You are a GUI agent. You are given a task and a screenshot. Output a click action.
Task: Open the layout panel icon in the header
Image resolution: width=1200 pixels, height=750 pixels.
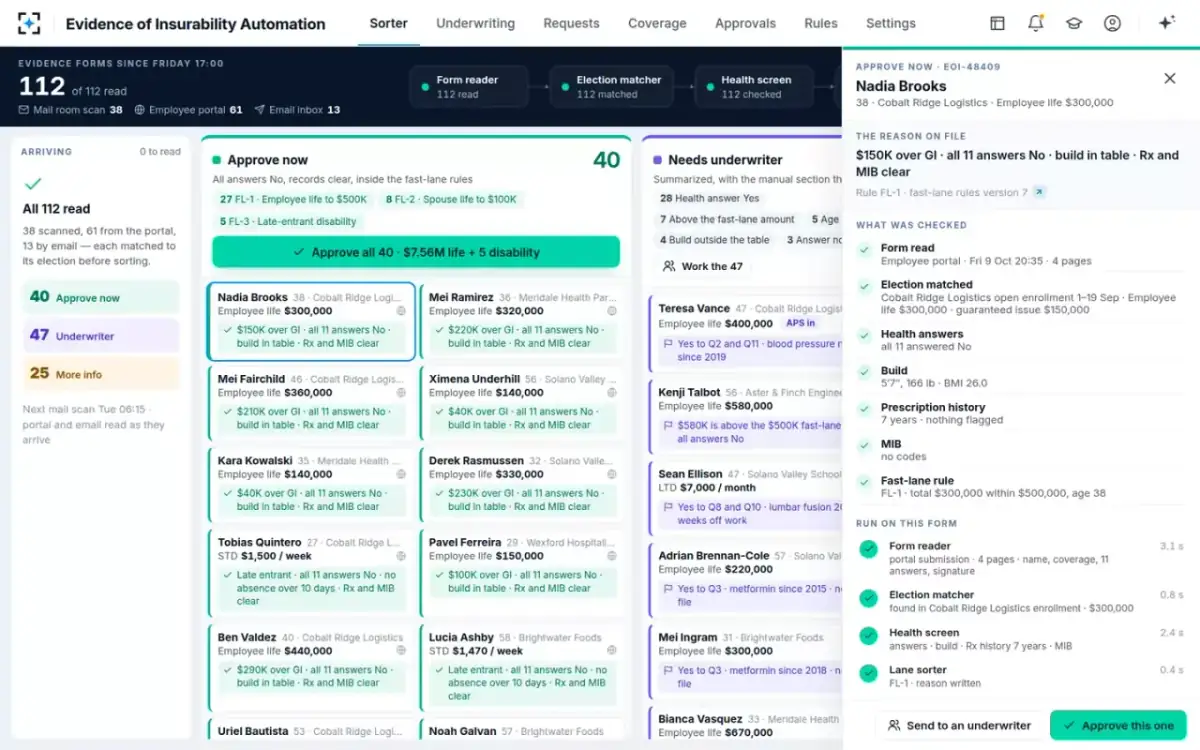[997, 23]
